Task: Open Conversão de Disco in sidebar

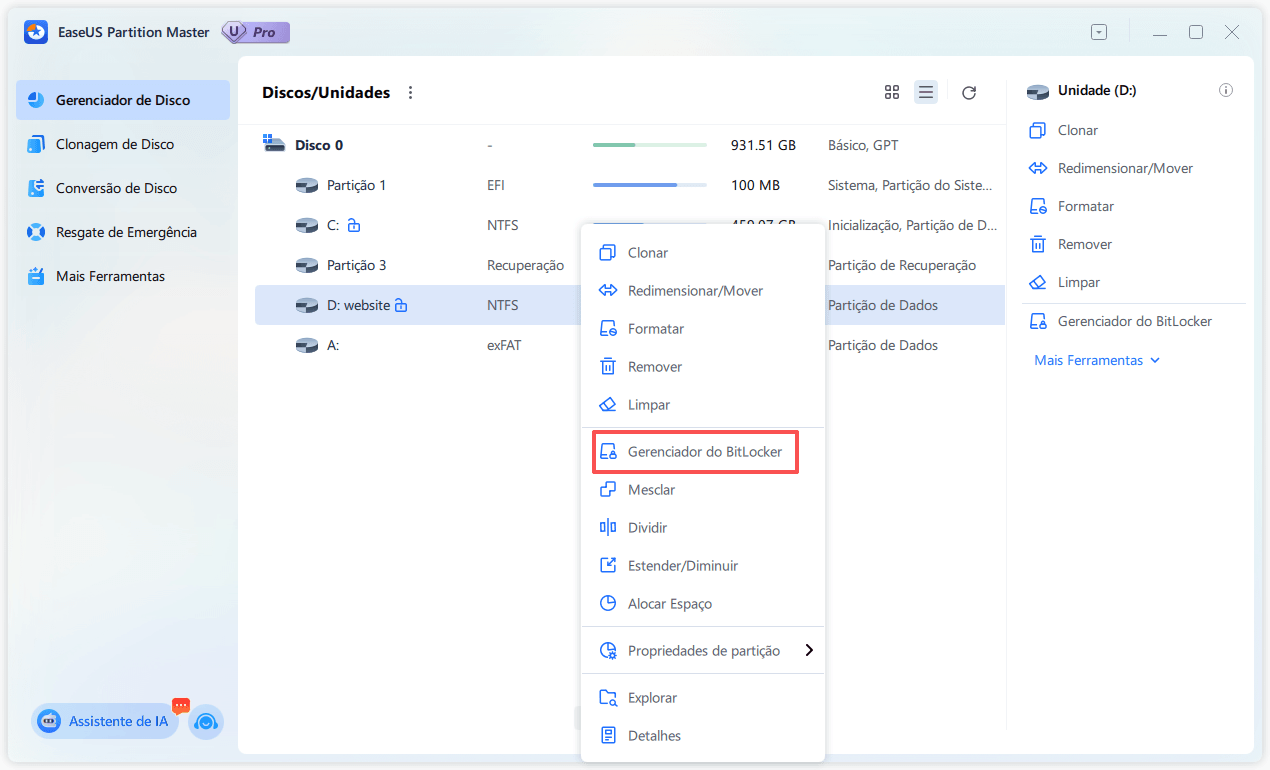Action: (x=123, y=188)
